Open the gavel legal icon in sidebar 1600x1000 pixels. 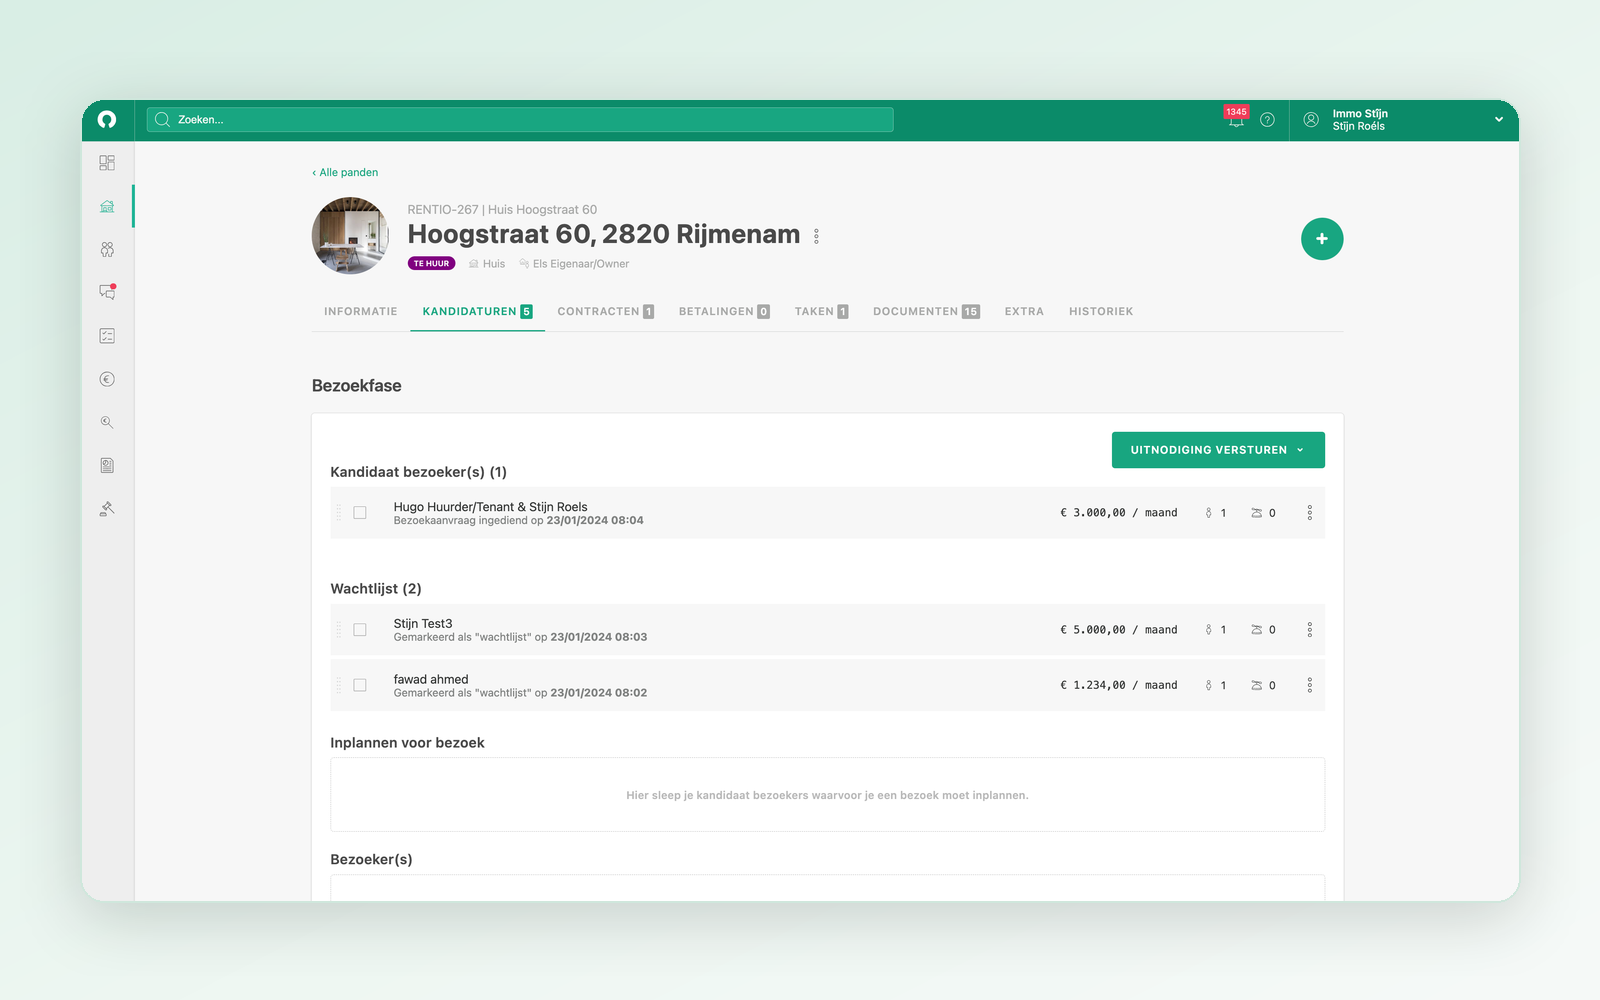pos(107,508)
